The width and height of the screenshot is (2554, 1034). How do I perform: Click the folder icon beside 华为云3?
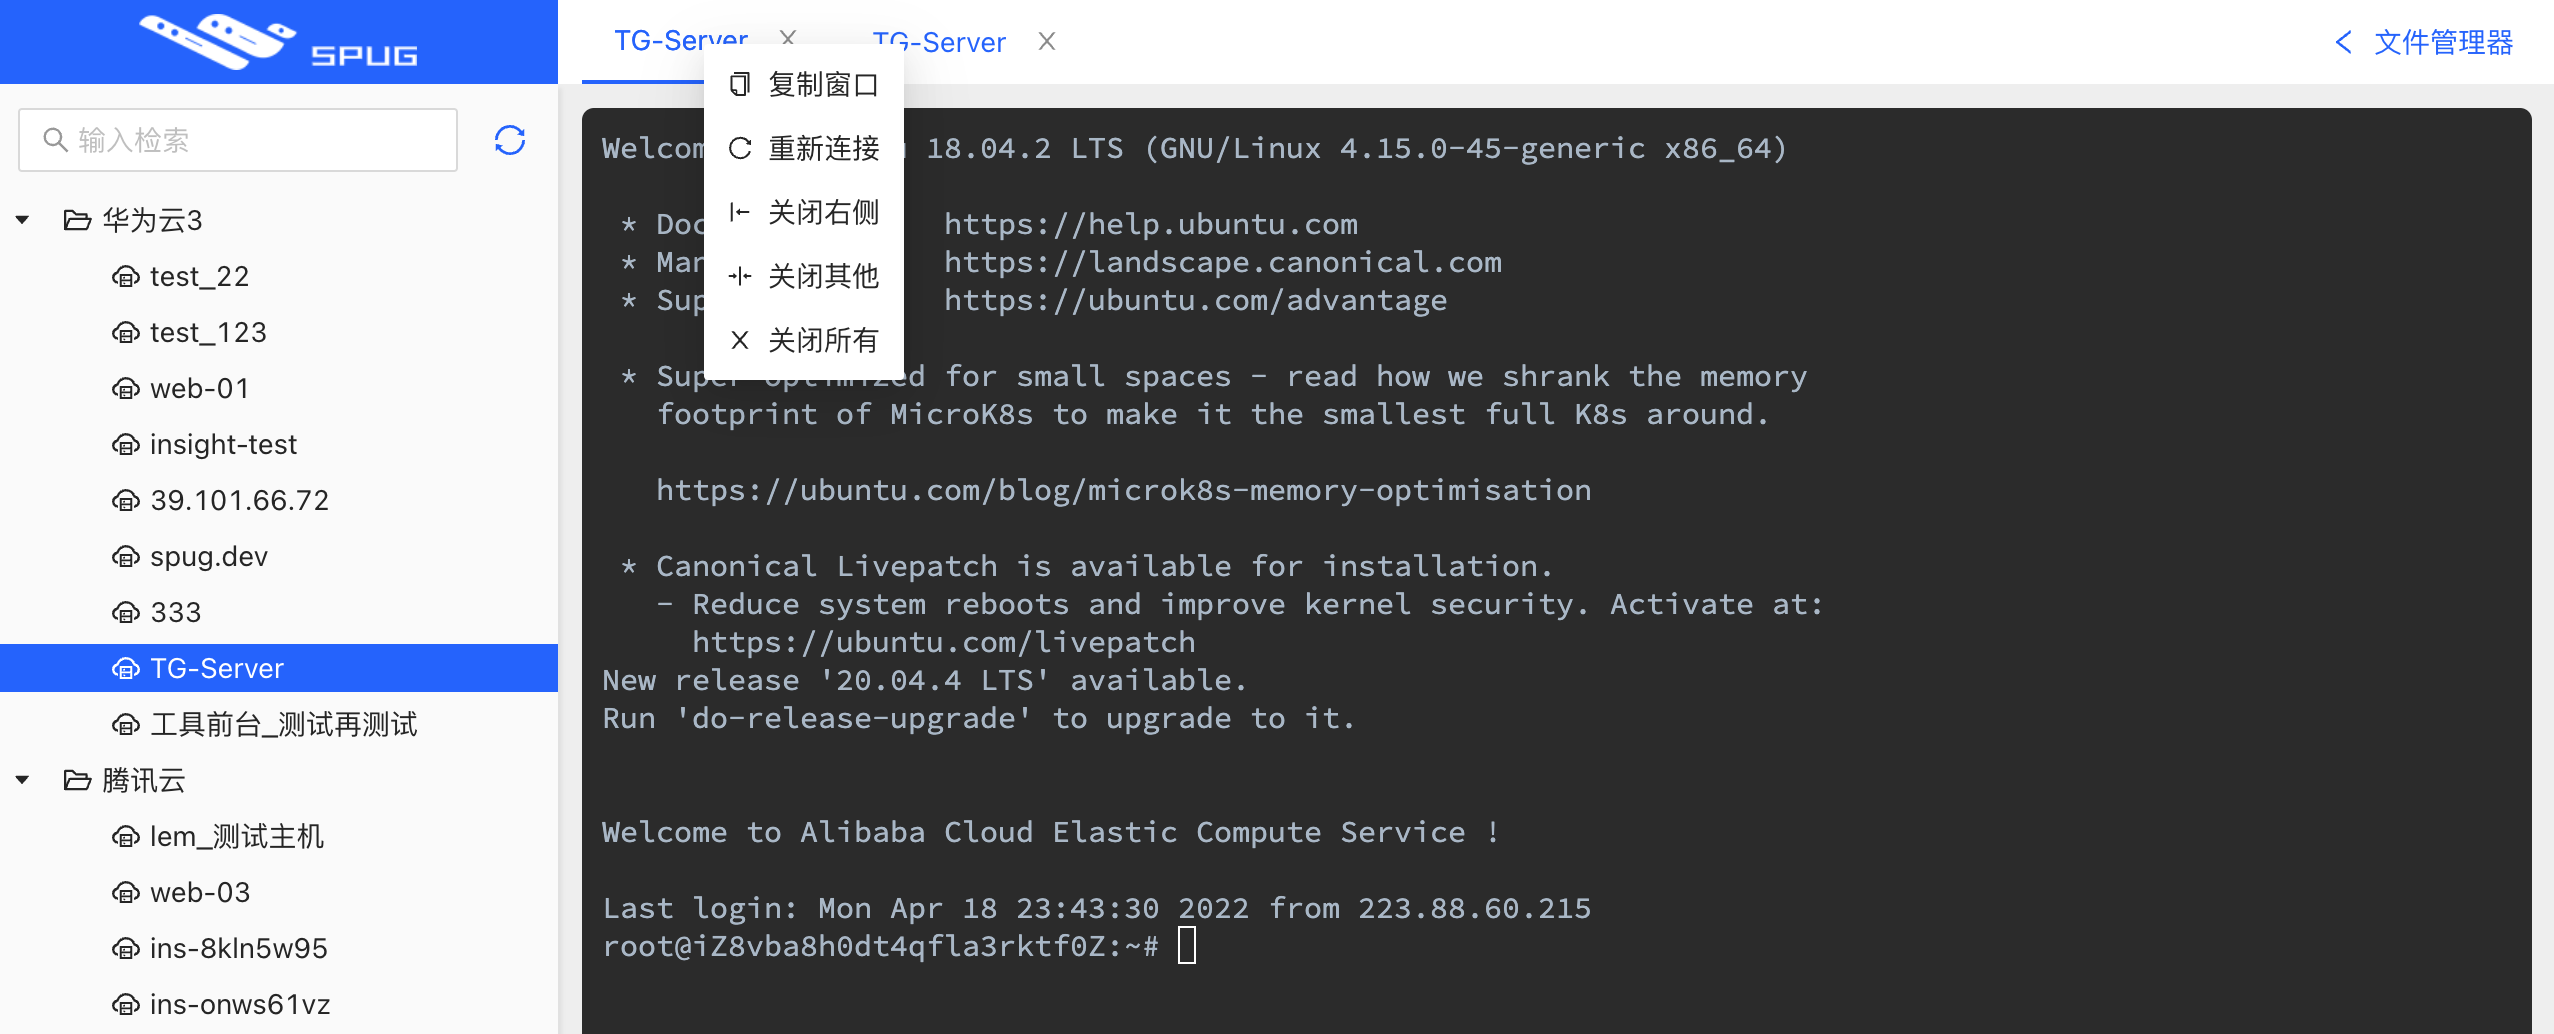78,219
